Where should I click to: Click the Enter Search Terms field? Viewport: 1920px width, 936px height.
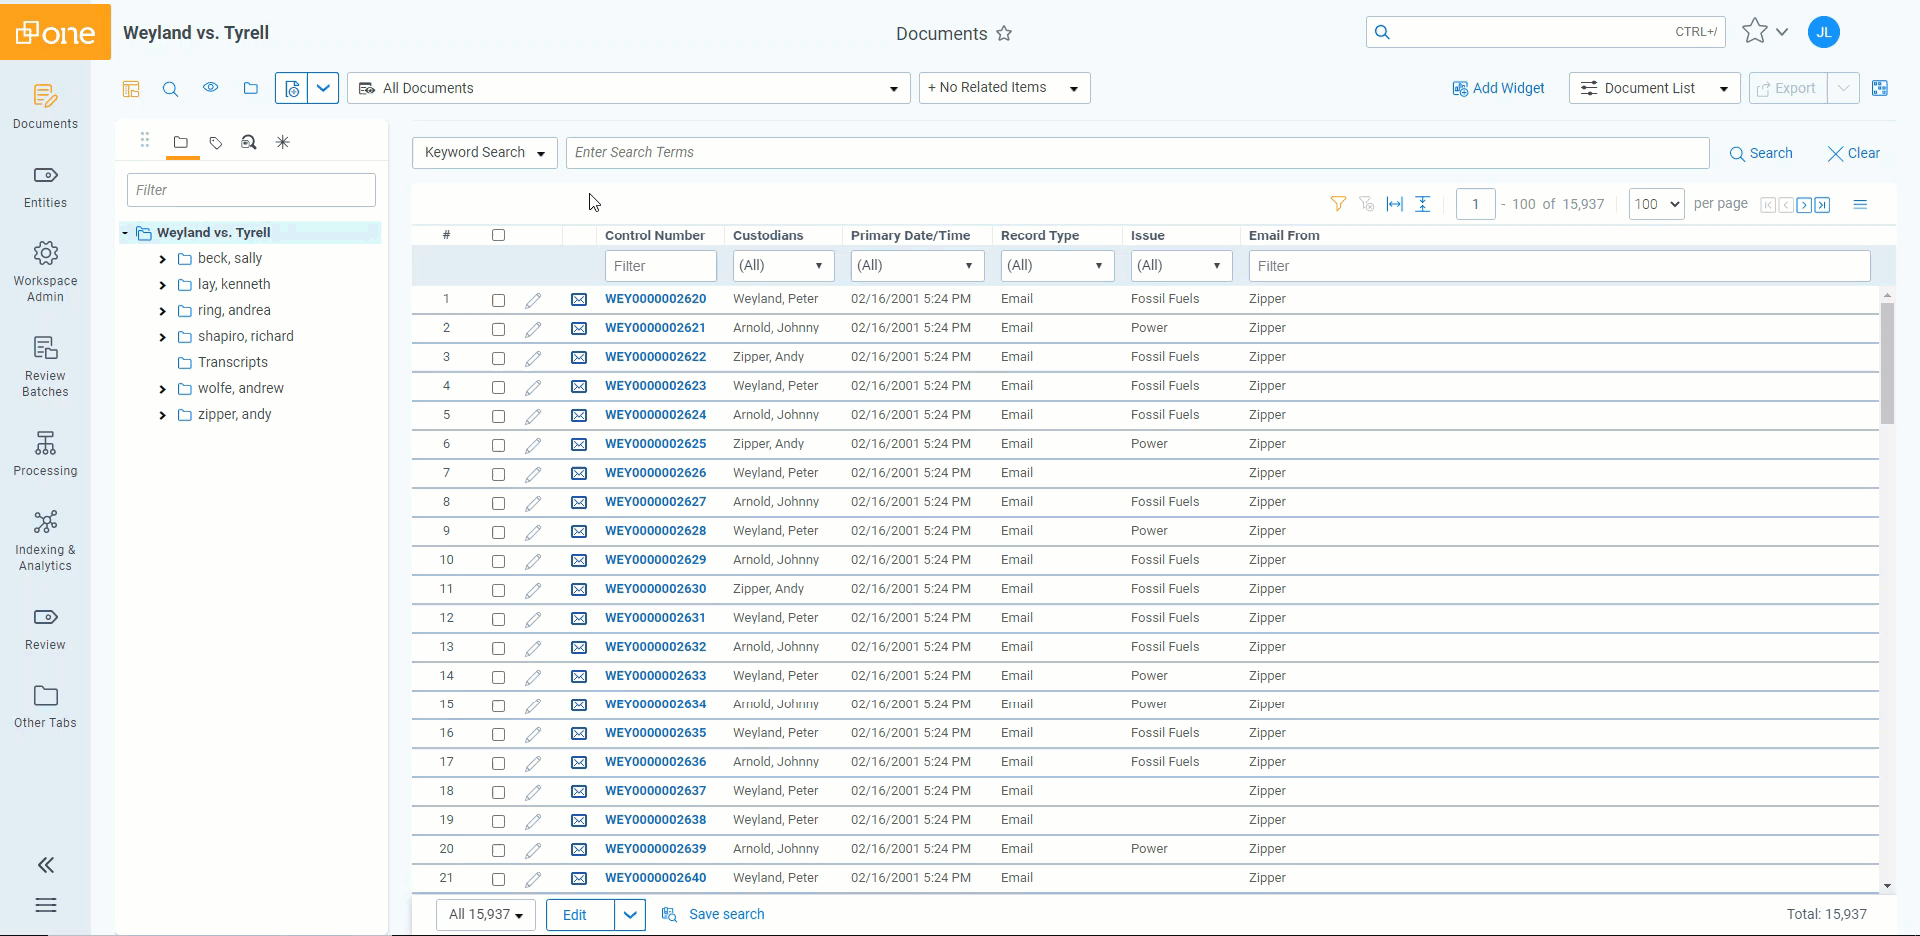point(1137,153)
